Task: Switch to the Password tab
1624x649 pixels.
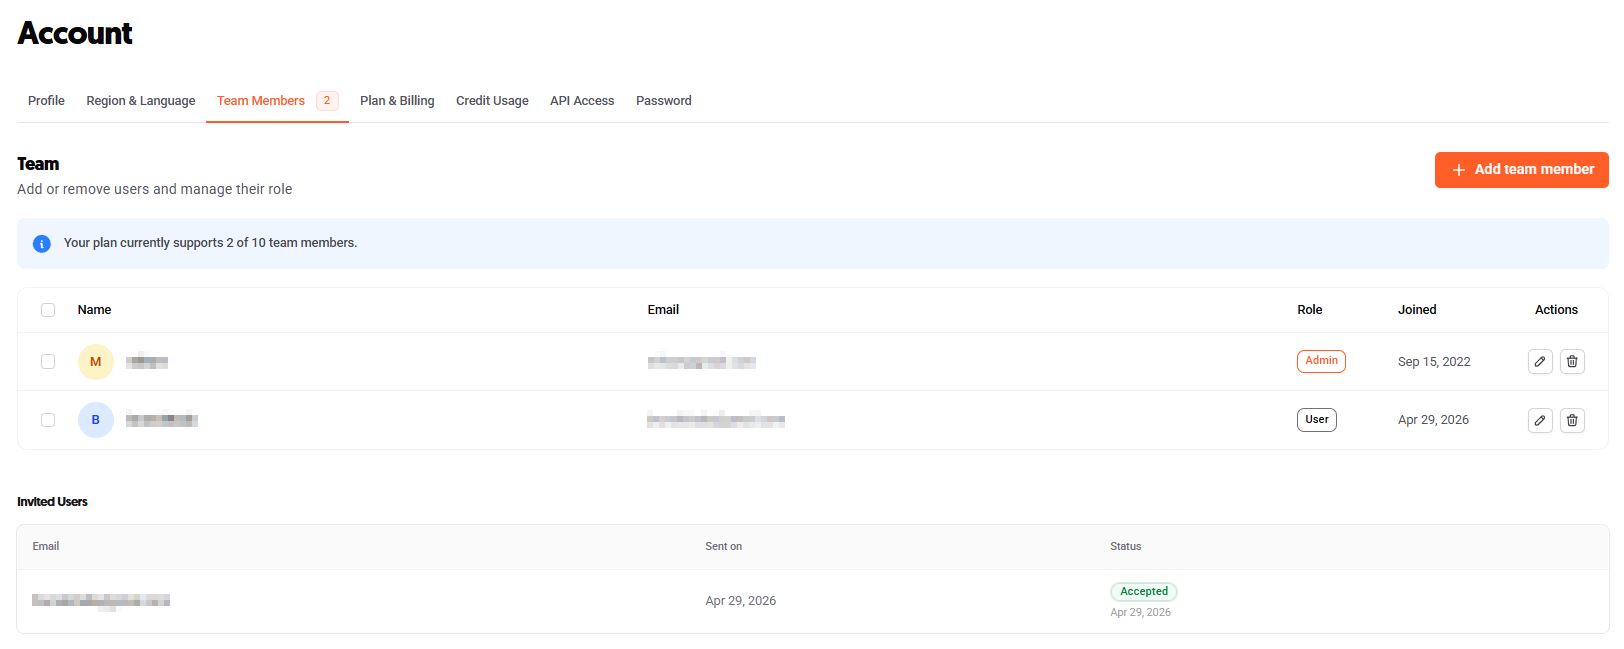Action: click(x=664, y=101)
